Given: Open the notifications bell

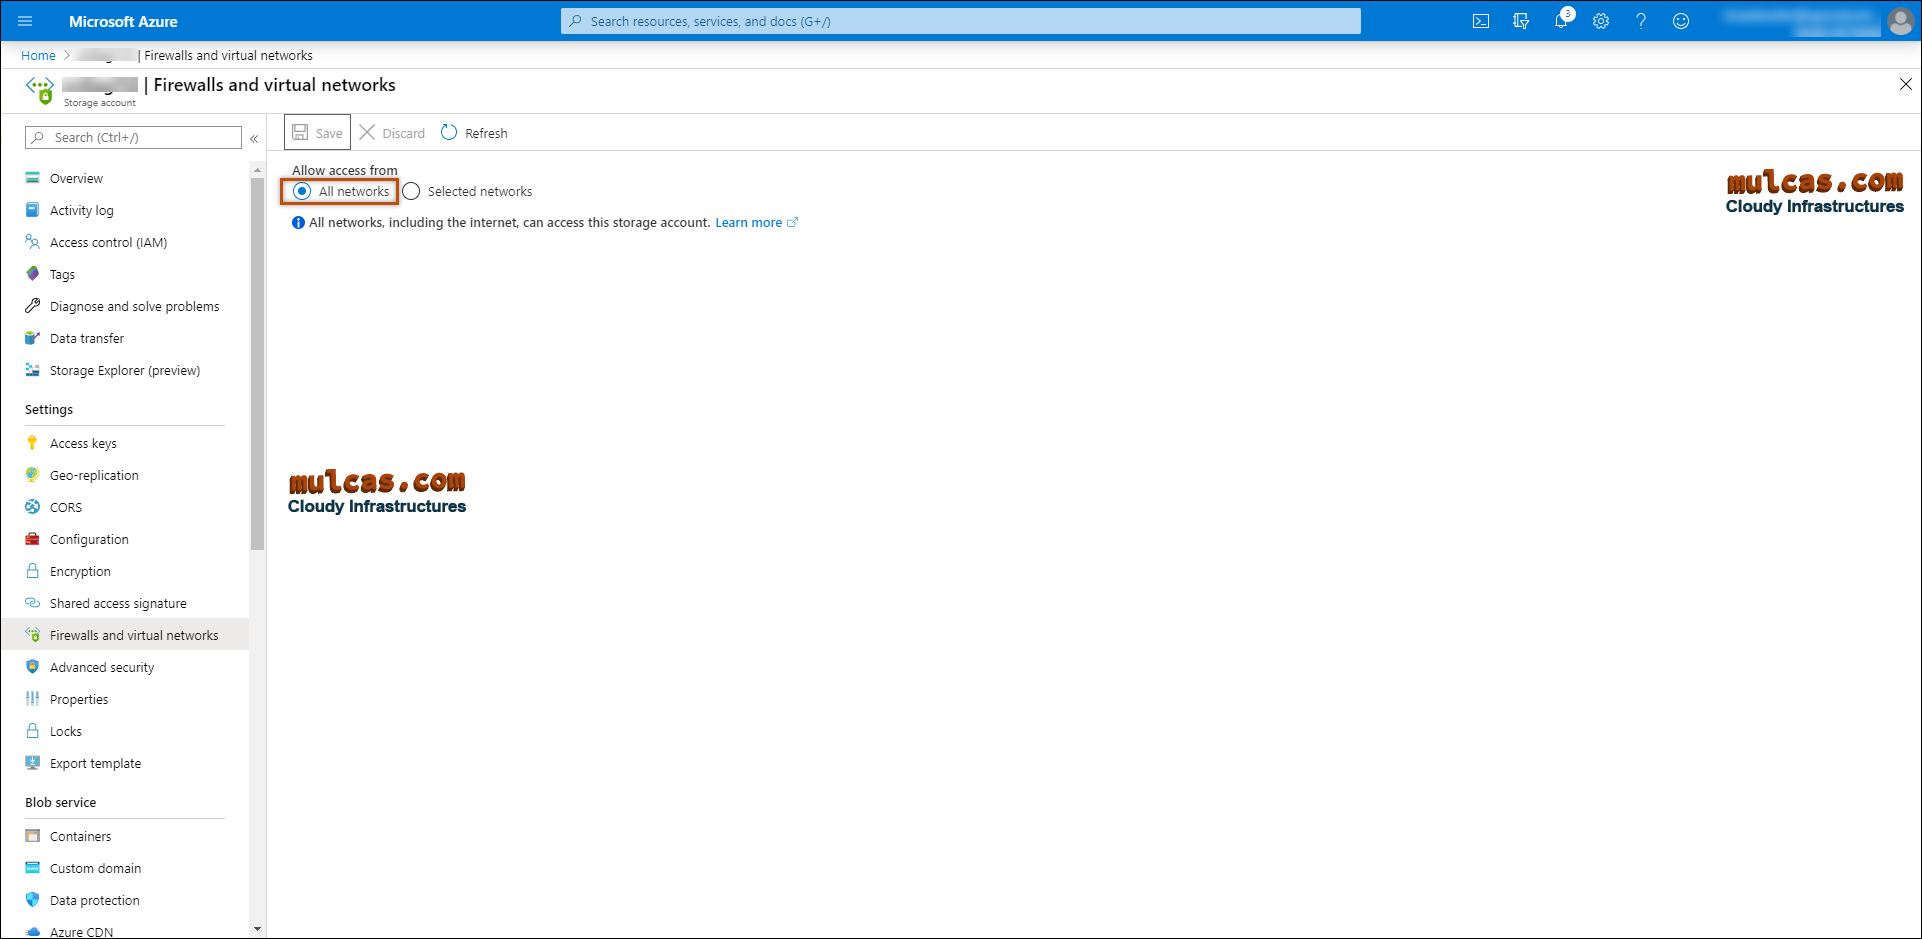Looking at the screenshot, I should [x=1561, y=21].
